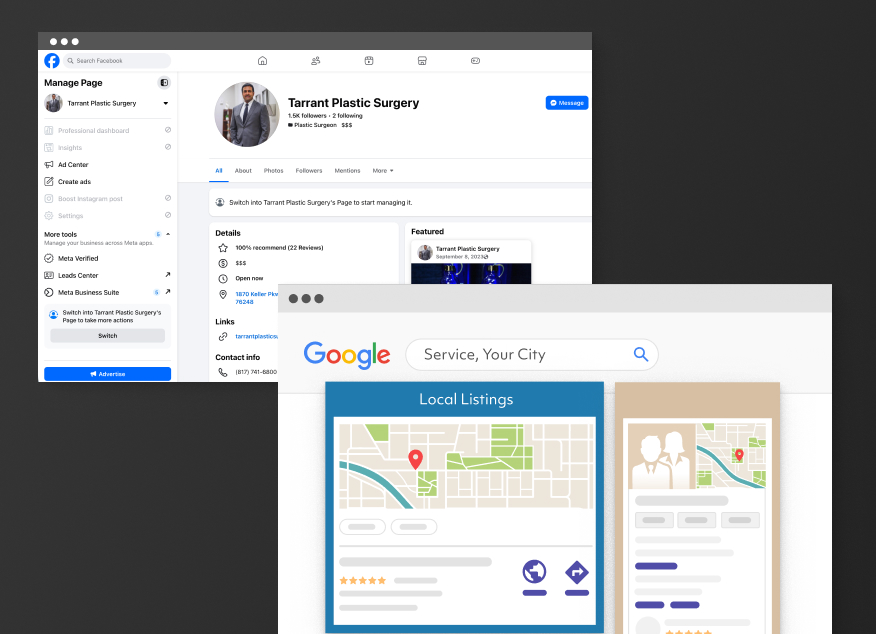
Task: Click the Local Listings heading
Action: point(466,399)
